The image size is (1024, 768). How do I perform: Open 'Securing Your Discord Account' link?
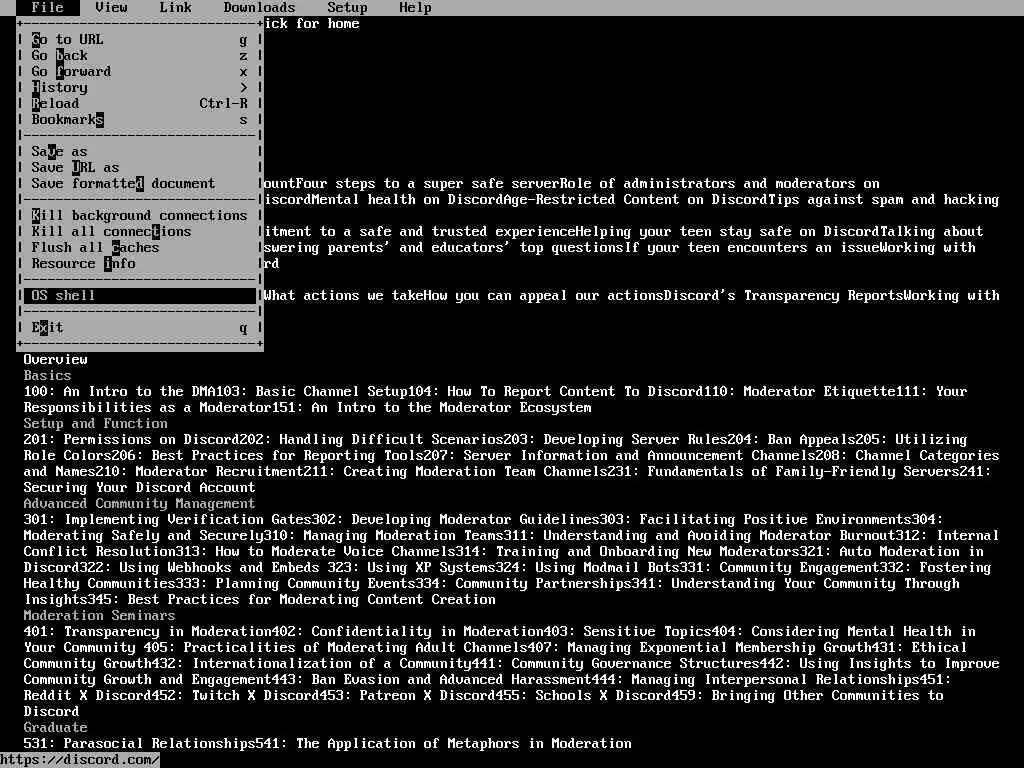coord(139,488)
